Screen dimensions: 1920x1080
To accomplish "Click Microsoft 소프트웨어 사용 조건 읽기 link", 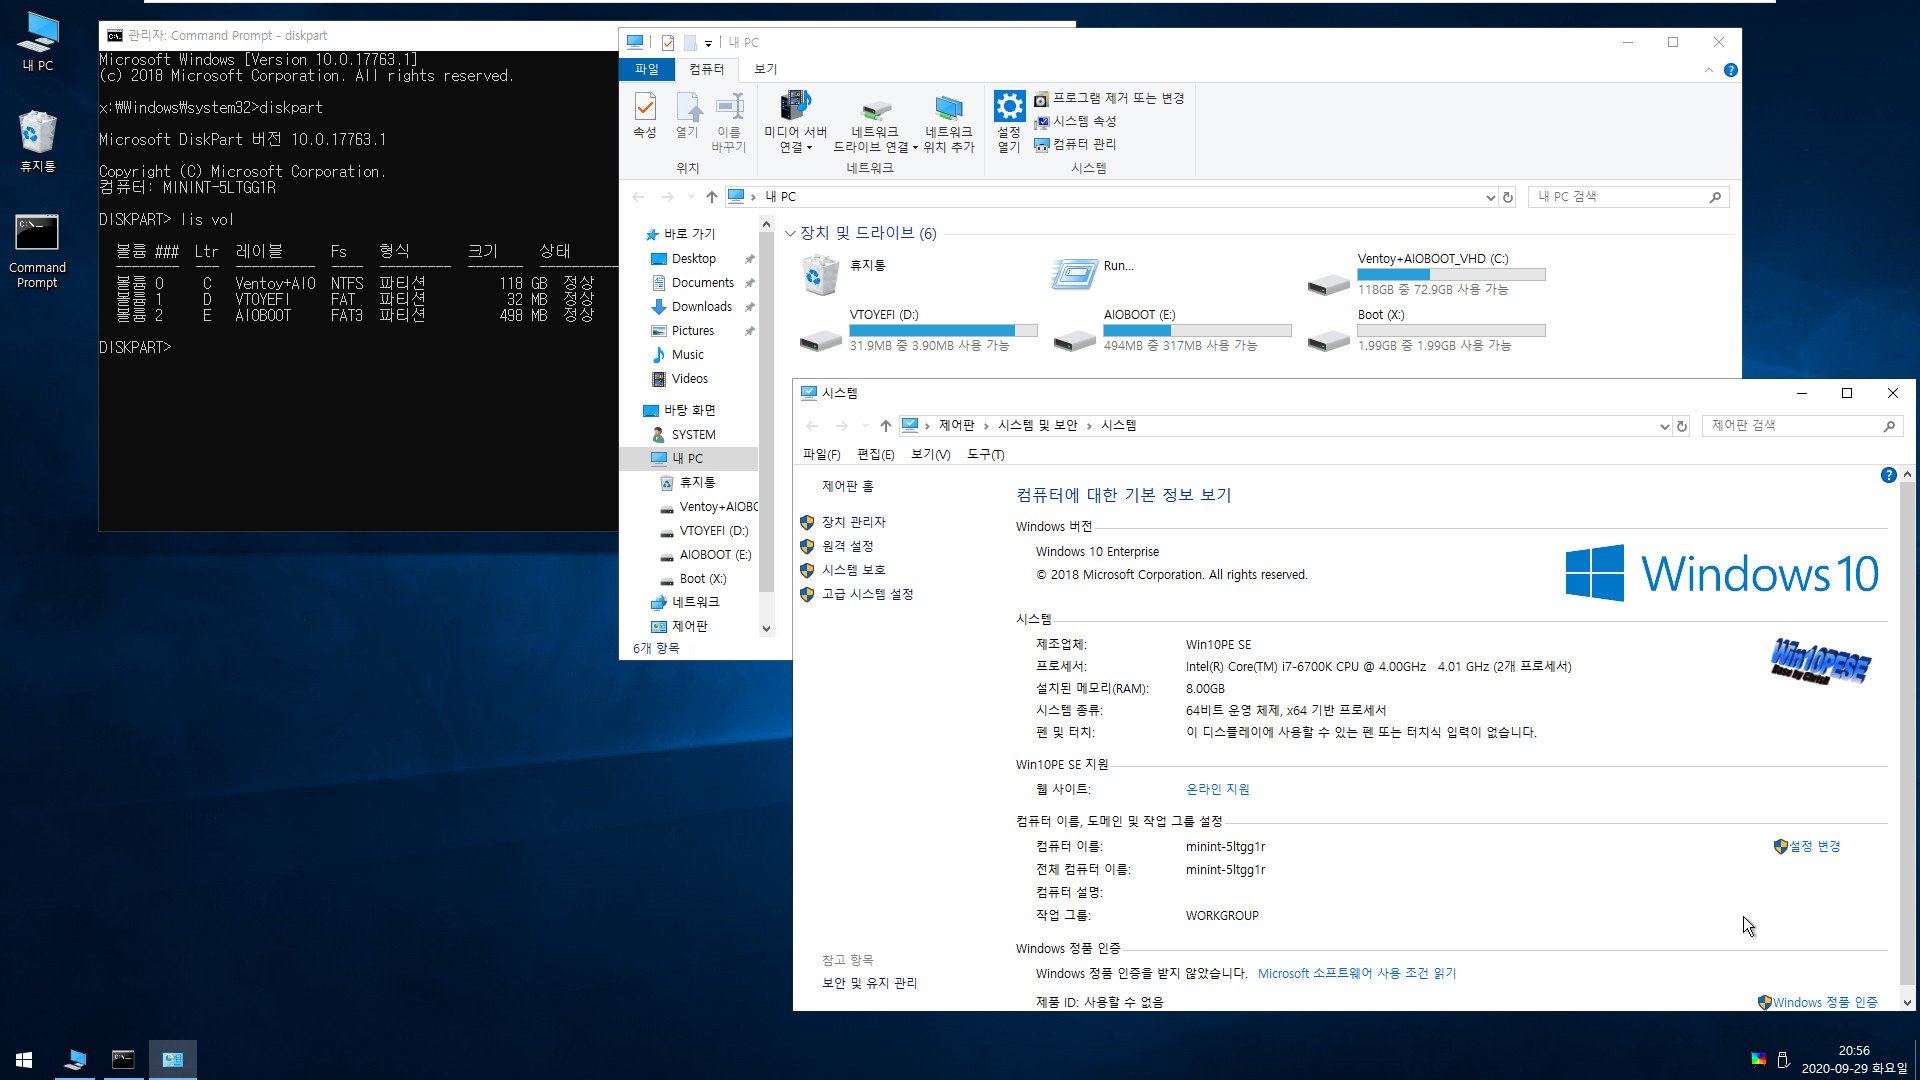I will pos(1356,973).
